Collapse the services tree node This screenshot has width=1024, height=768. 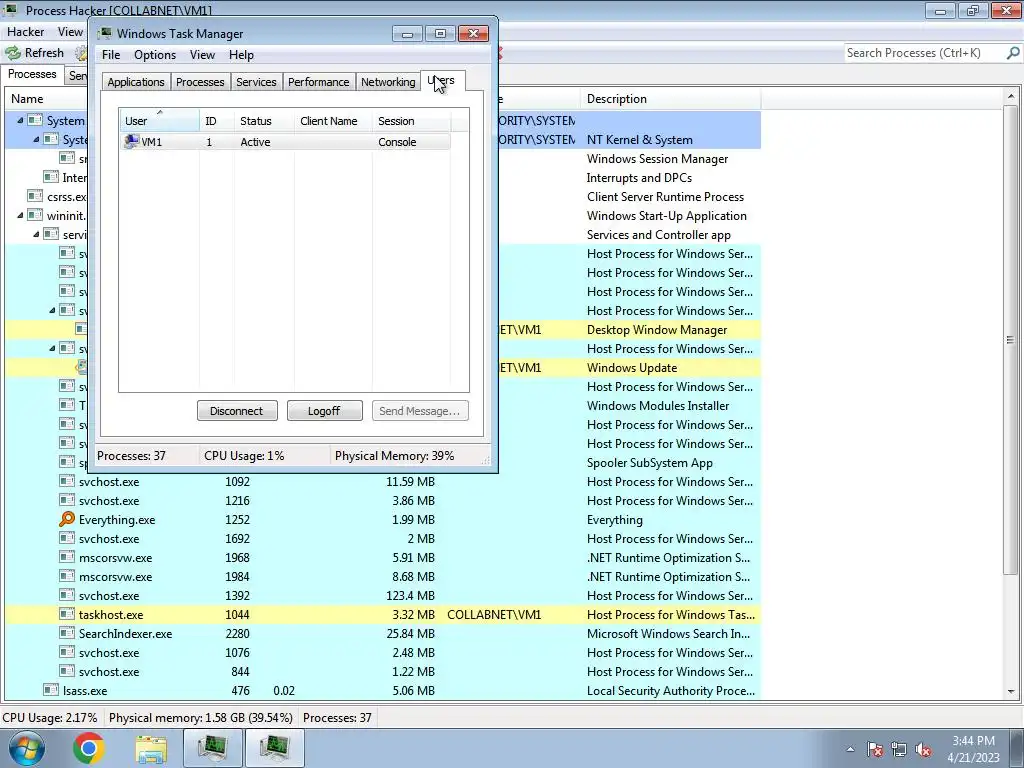point(36,234)
